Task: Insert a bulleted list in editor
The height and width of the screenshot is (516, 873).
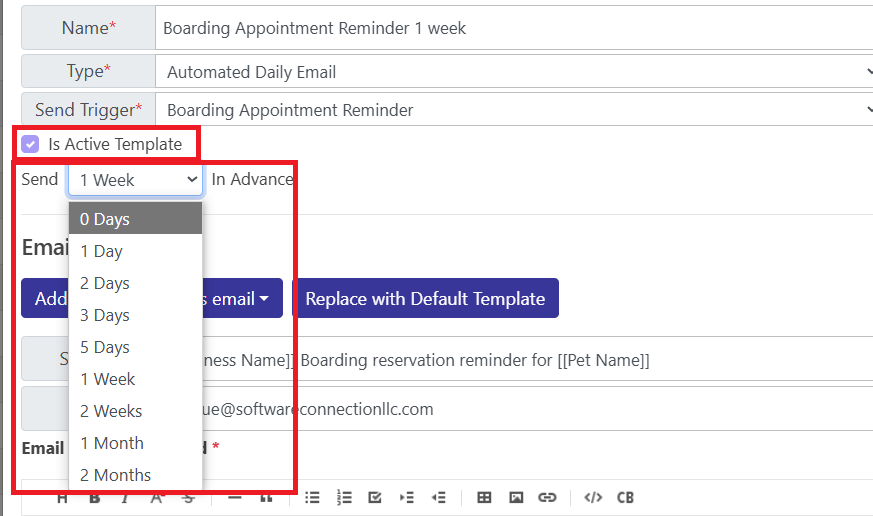Action: tap(312, 497)
